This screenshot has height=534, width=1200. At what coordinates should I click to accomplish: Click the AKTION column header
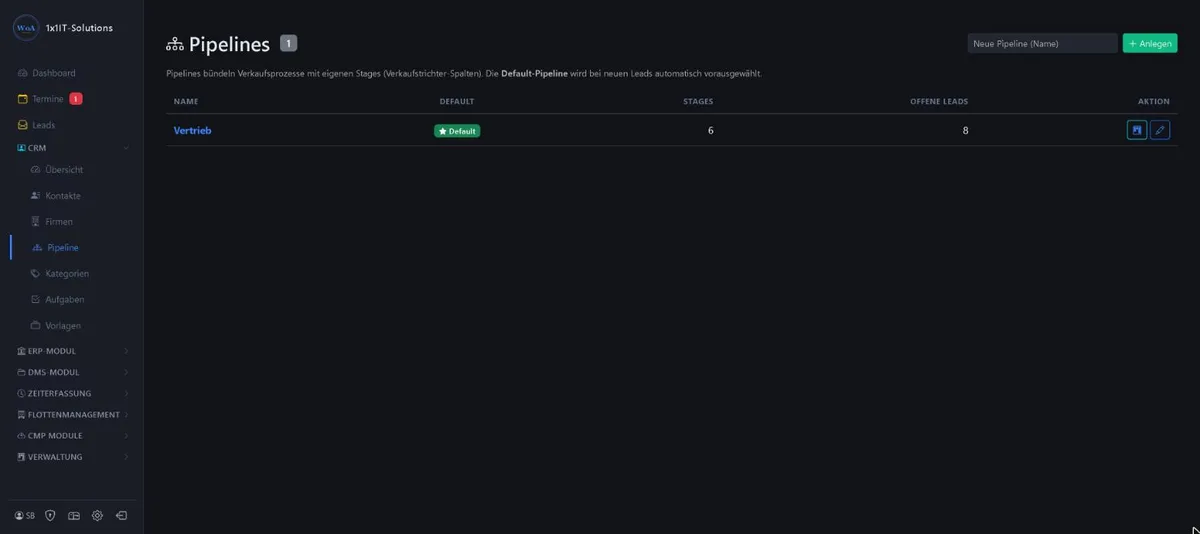click(x=1154, y=101)
